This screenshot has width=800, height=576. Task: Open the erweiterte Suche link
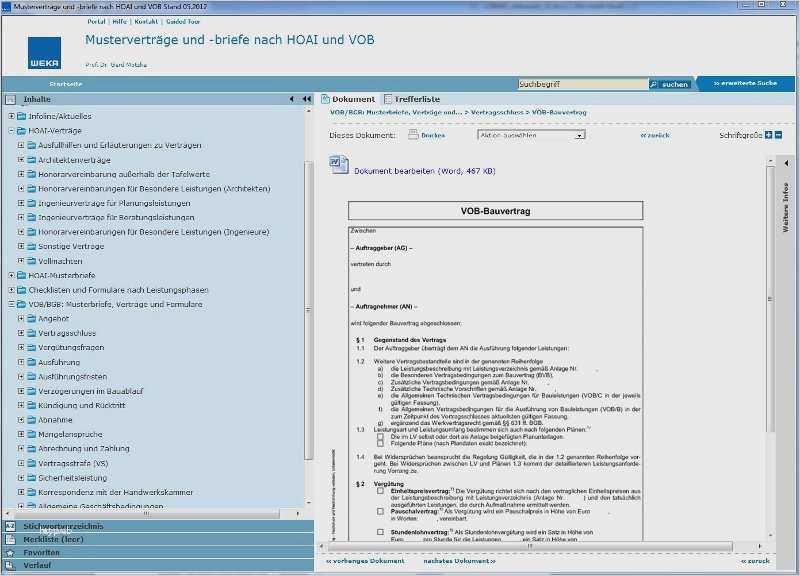745,83
